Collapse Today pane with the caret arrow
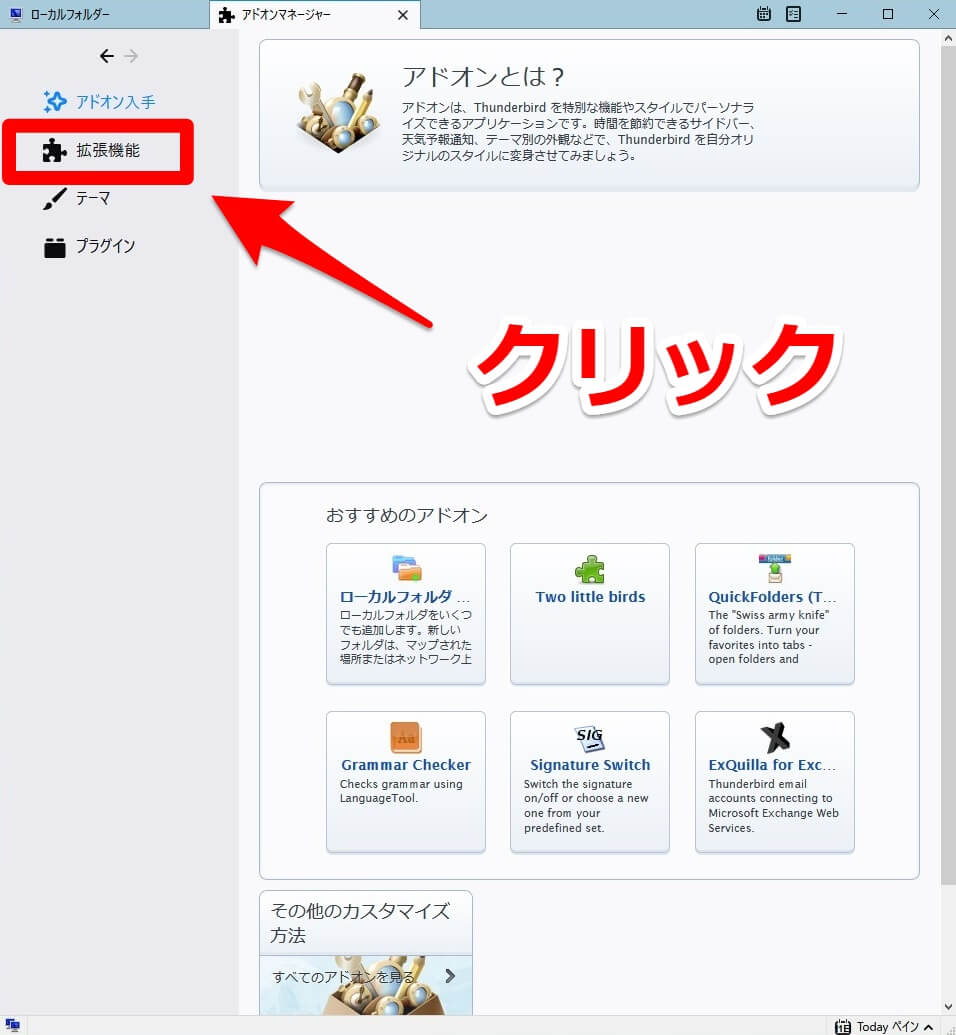 (x=928, y=1027)
